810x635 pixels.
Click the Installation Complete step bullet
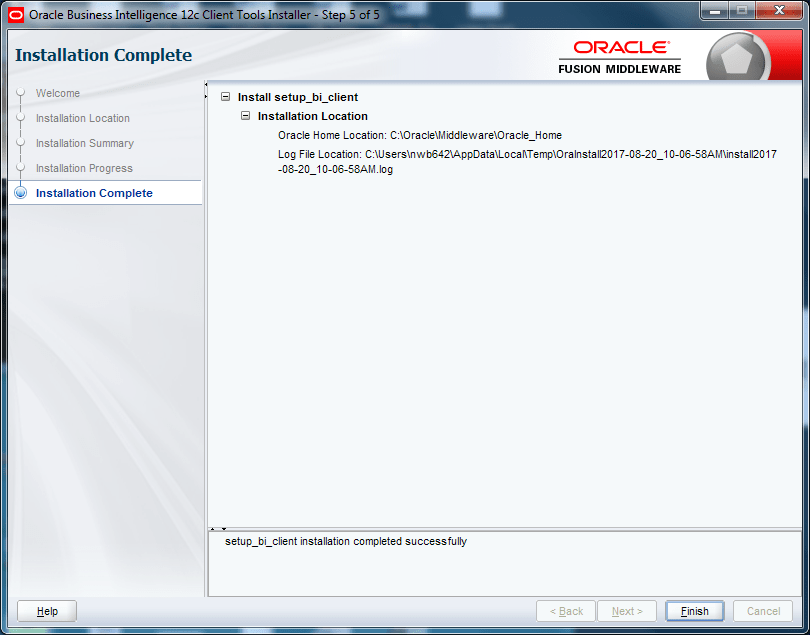22,193
